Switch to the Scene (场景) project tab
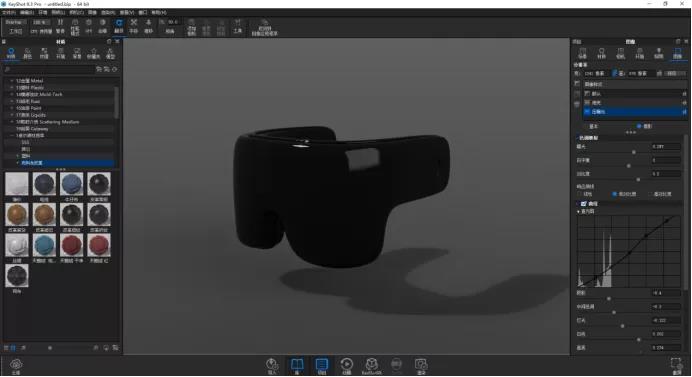This screenshot has height=377, width=692. click(583, 53)
